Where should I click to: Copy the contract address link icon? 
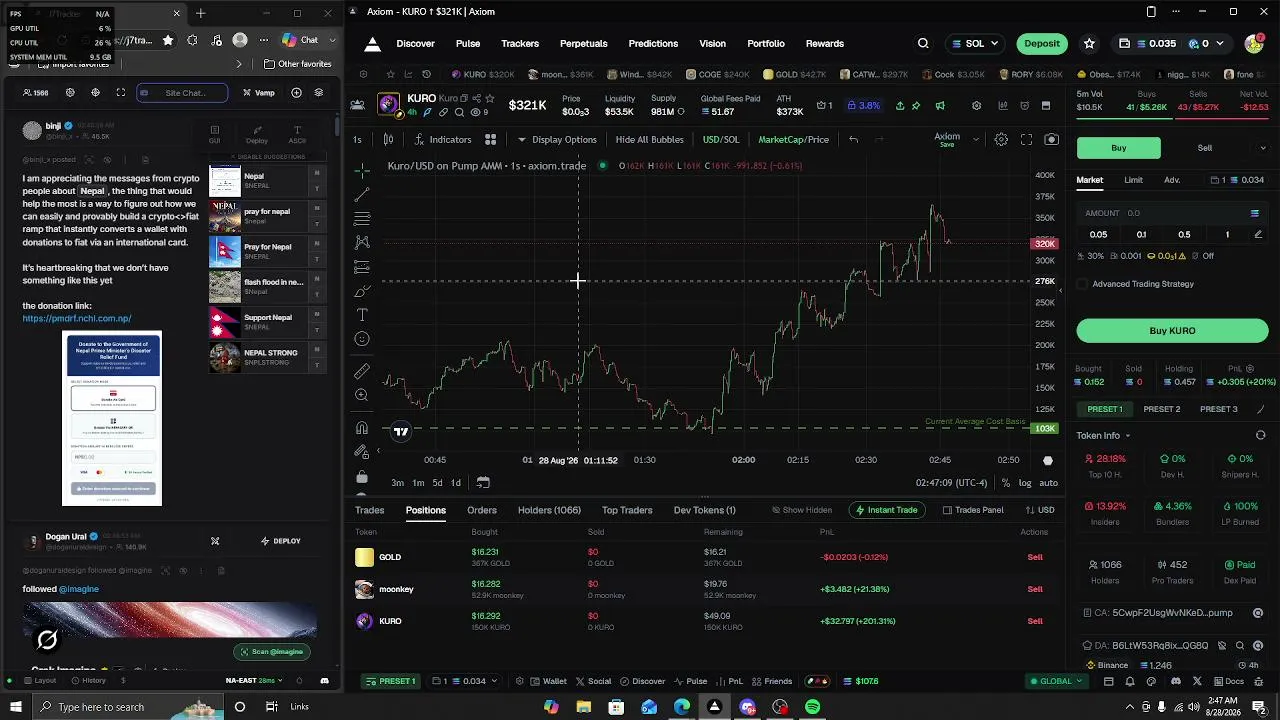point(1258,613)
